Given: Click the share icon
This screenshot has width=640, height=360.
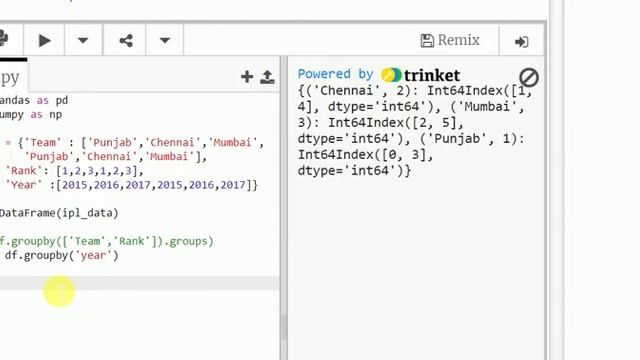Looking at the screenshot, I should tap(126, 40).
